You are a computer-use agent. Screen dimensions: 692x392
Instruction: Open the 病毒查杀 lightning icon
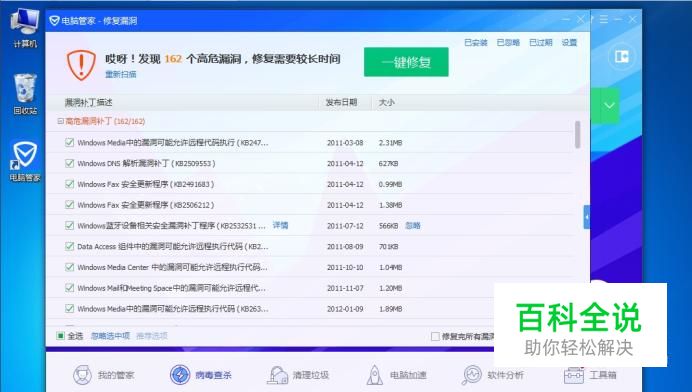tap(180, 375)
